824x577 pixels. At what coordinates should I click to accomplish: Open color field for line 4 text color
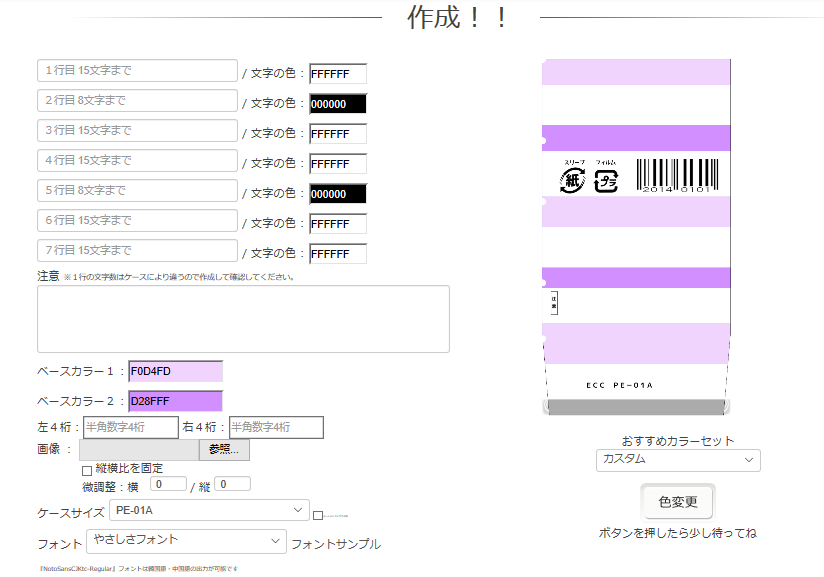coord(338,163)
